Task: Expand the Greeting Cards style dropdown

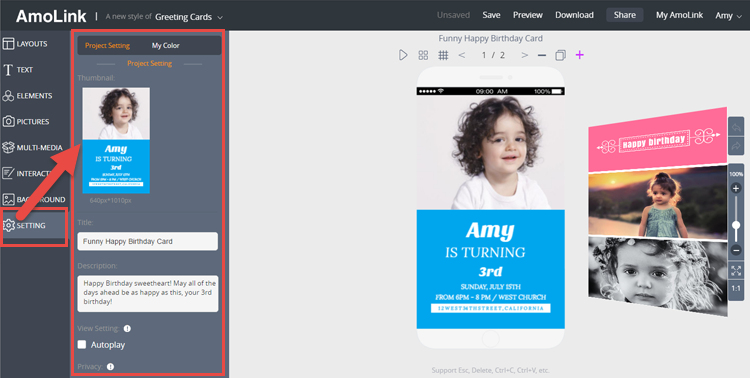Action: click(189, 17)
